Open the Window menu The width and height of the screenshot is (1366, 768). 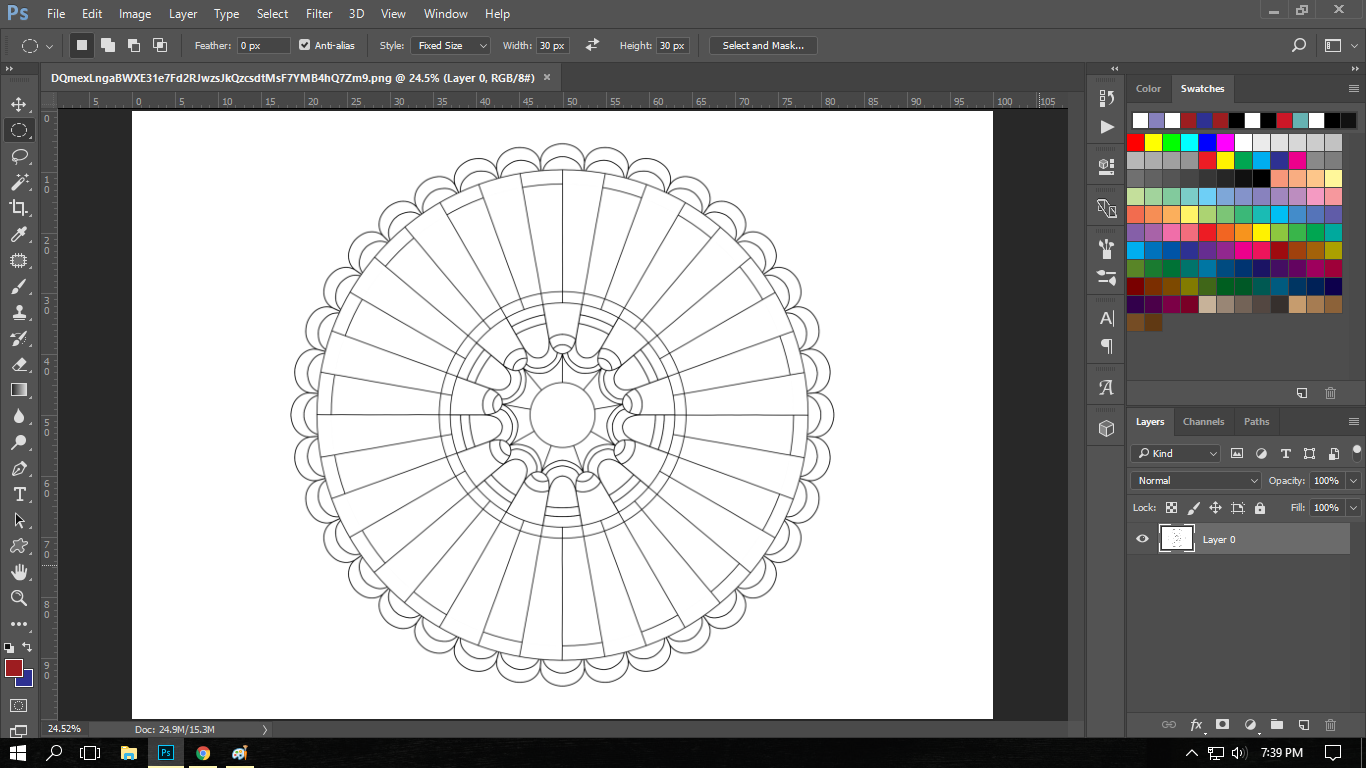(445, 14)
